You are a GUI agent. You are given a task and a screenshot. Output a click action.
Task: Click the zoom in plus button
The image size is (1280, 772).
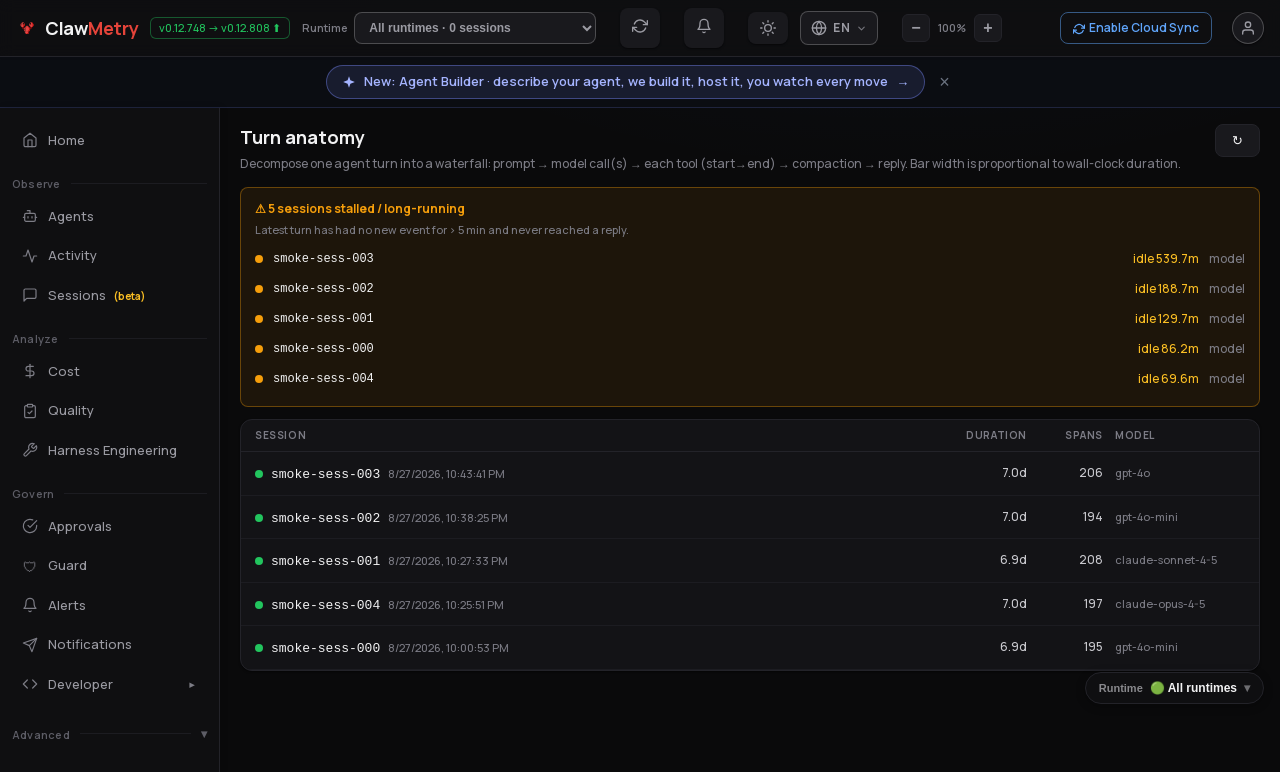988,28
